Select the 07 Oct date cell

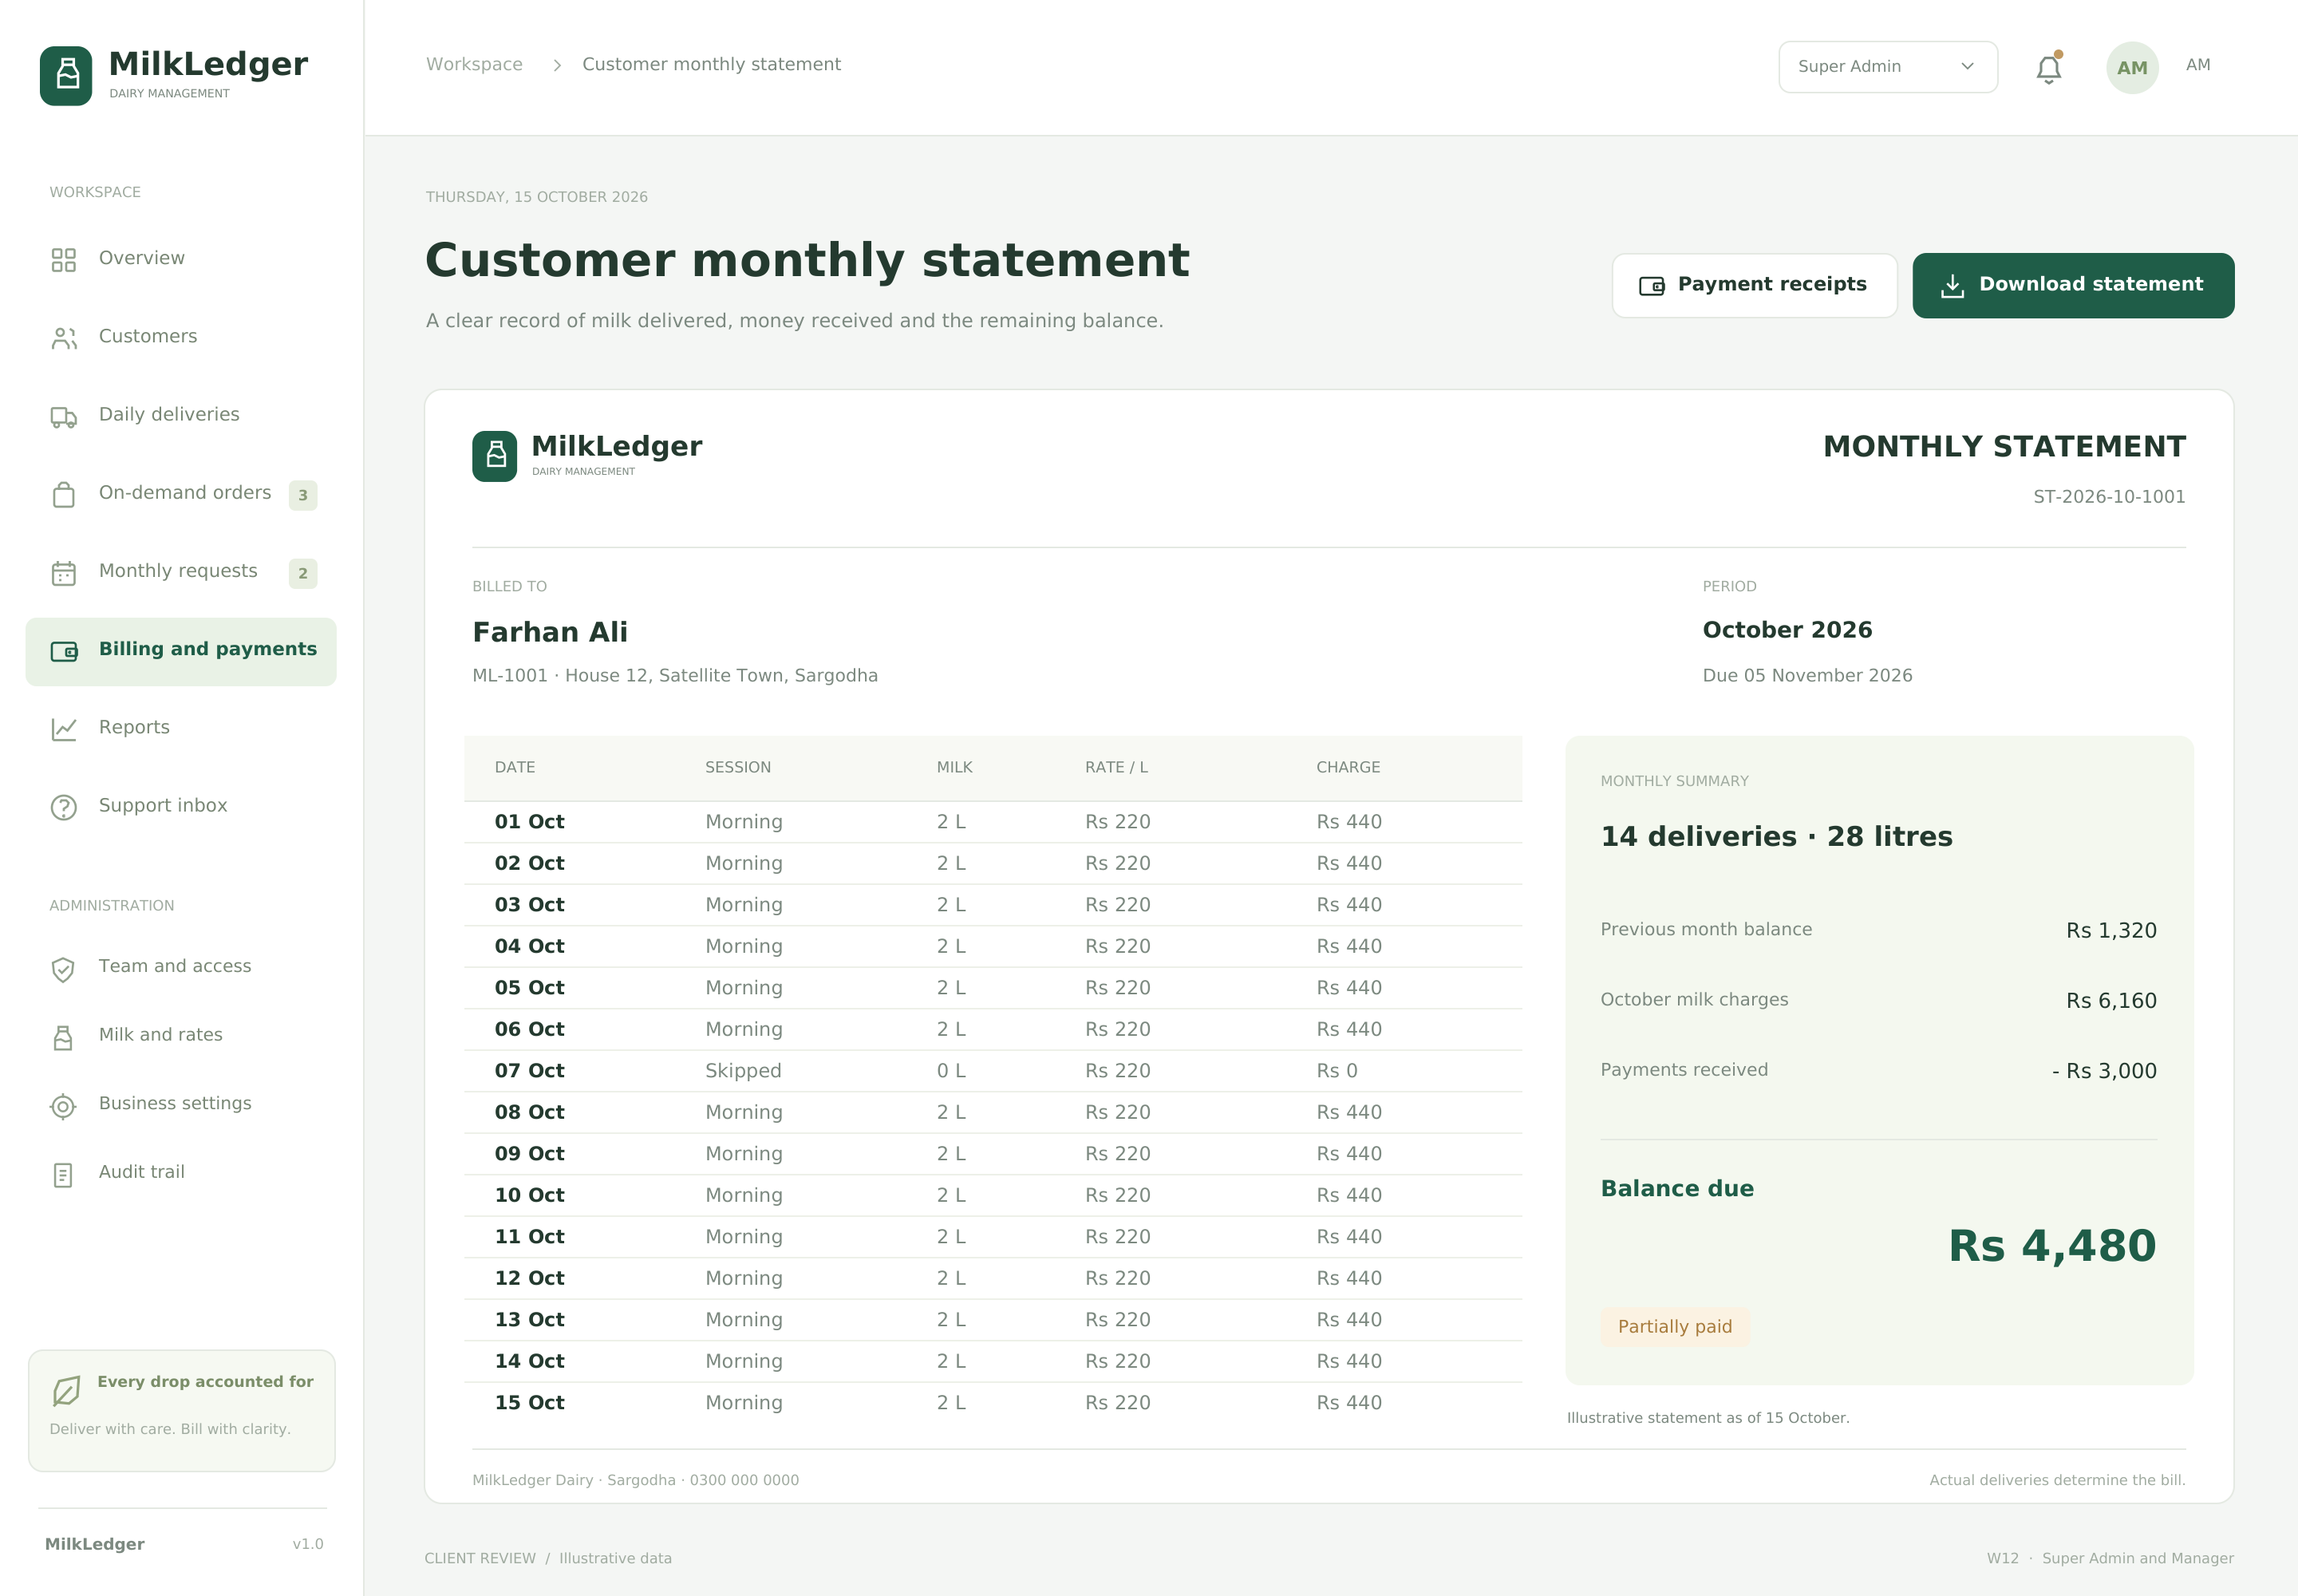pyautogui.click(x=529, y=1070)
